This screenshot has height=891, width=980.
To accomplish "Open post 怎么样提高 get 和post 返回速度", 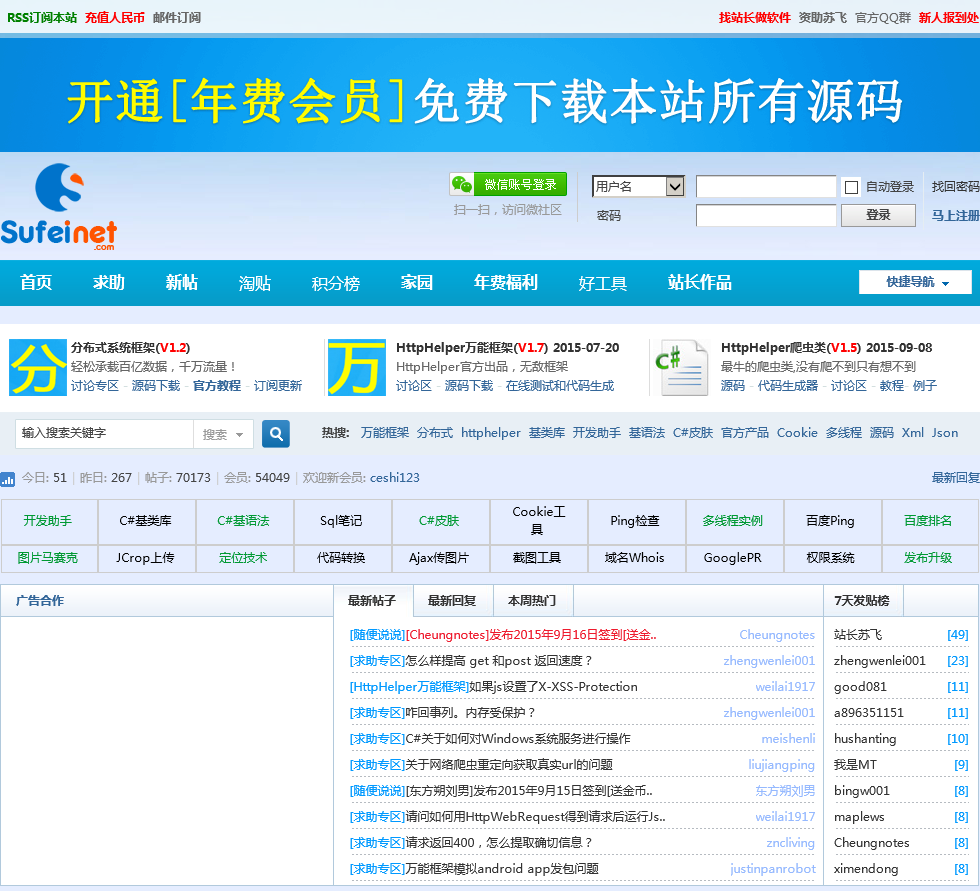I will tap(499, 661).
